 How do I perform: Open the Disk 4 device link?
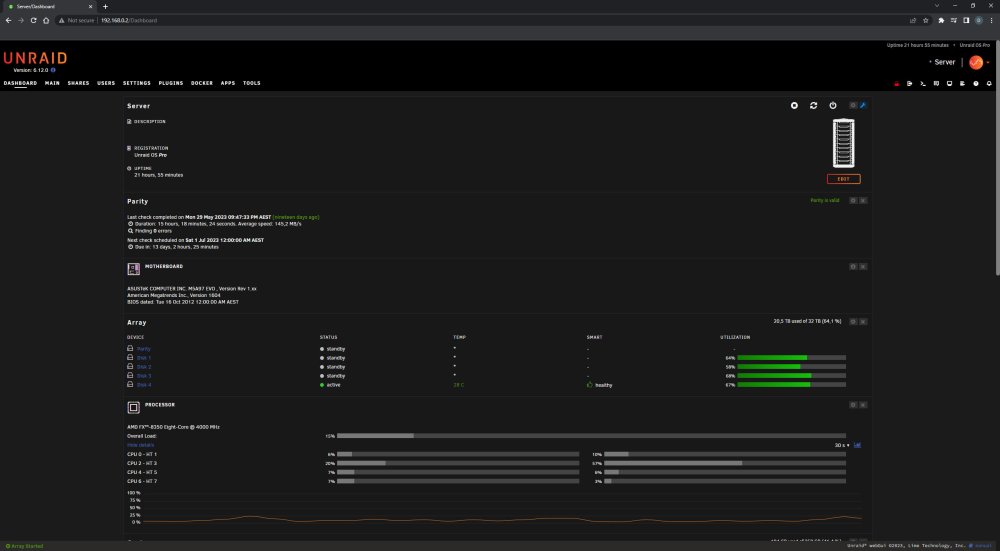(x=143, y=385)
